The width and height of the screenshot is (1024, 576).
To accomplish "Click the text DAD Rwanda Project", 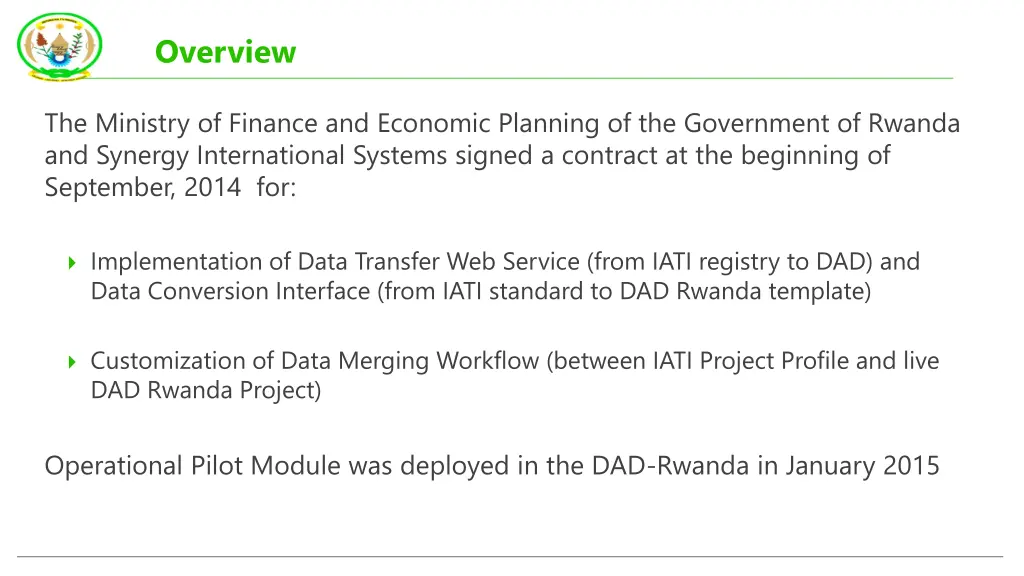I will click(x=203, y=390).
